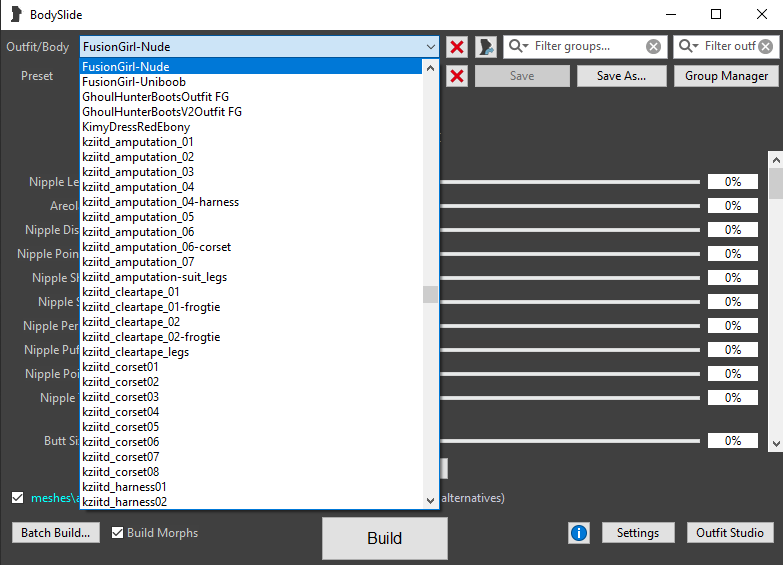Clear the Filter groups search field
The image size is (783, 565).
pyautogui.click(x=653, y=46)
